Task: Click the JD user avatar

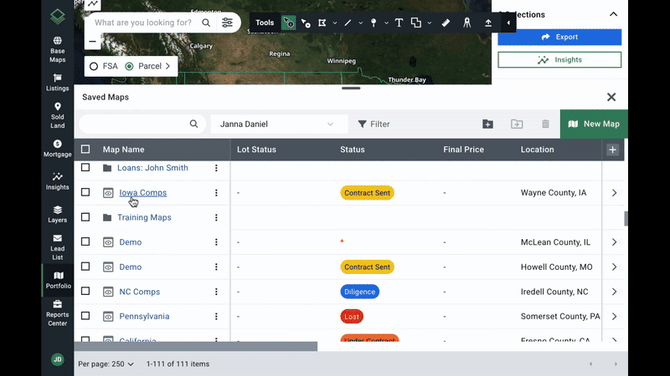Action: 57,359
